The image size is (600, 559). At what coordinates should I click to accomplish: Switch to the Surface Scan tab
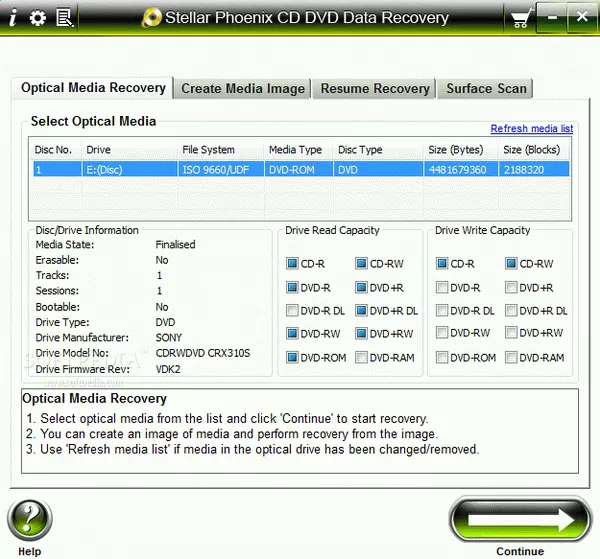pyautogui.click(x=486, y=88)
